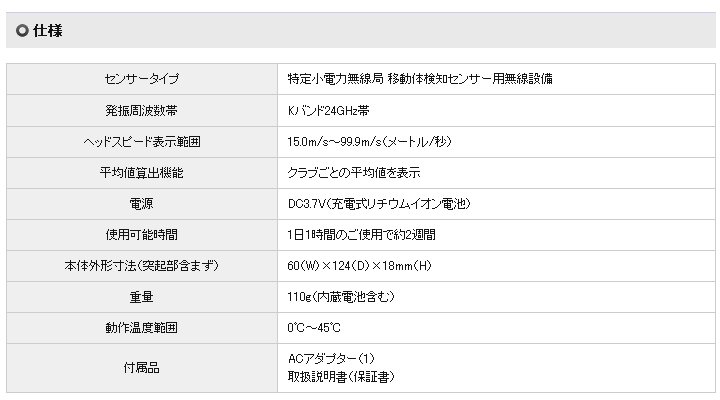Screen dimensions: 720x400
Task: Click the クラブごとの平均値を表示 value text
Action: pos(353,172)
